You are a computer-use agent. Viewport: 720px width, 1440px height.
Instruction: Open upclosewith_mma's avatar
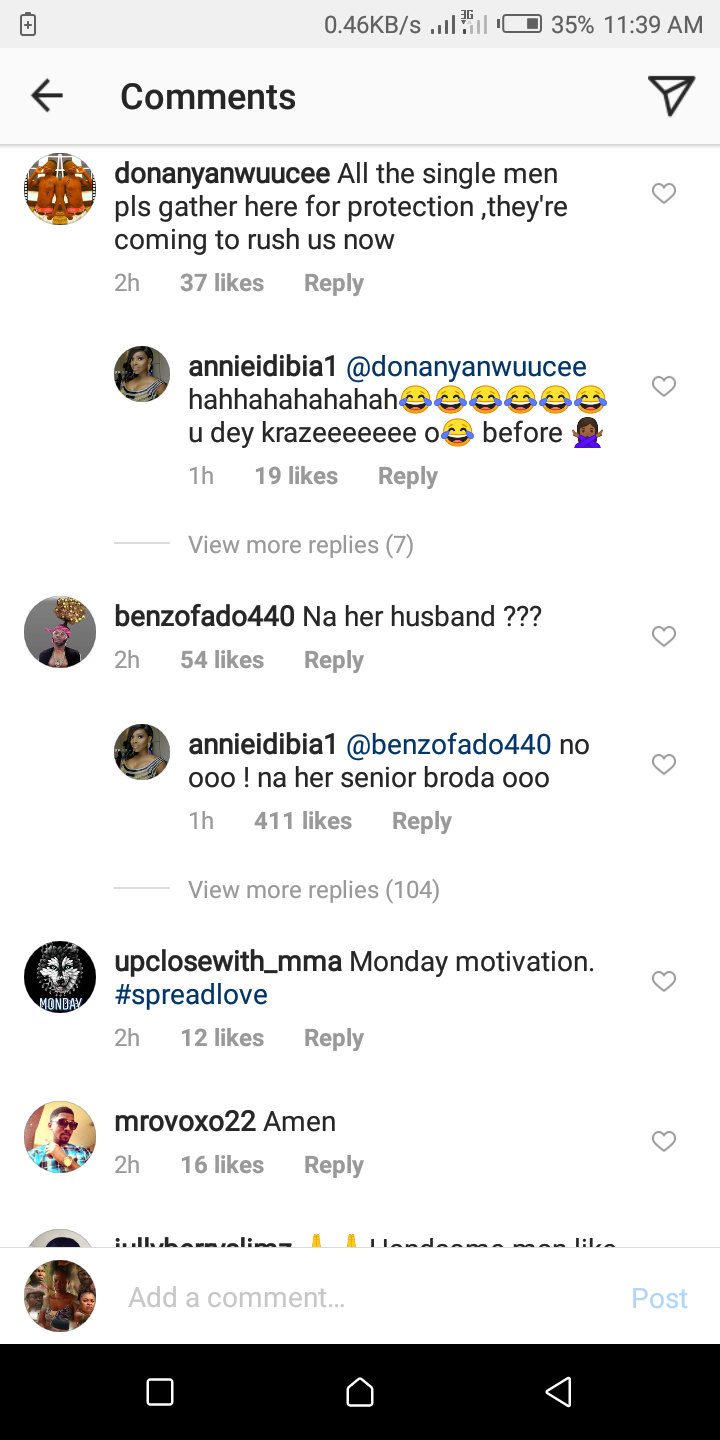pyautogui.click(x=60, y=977)
